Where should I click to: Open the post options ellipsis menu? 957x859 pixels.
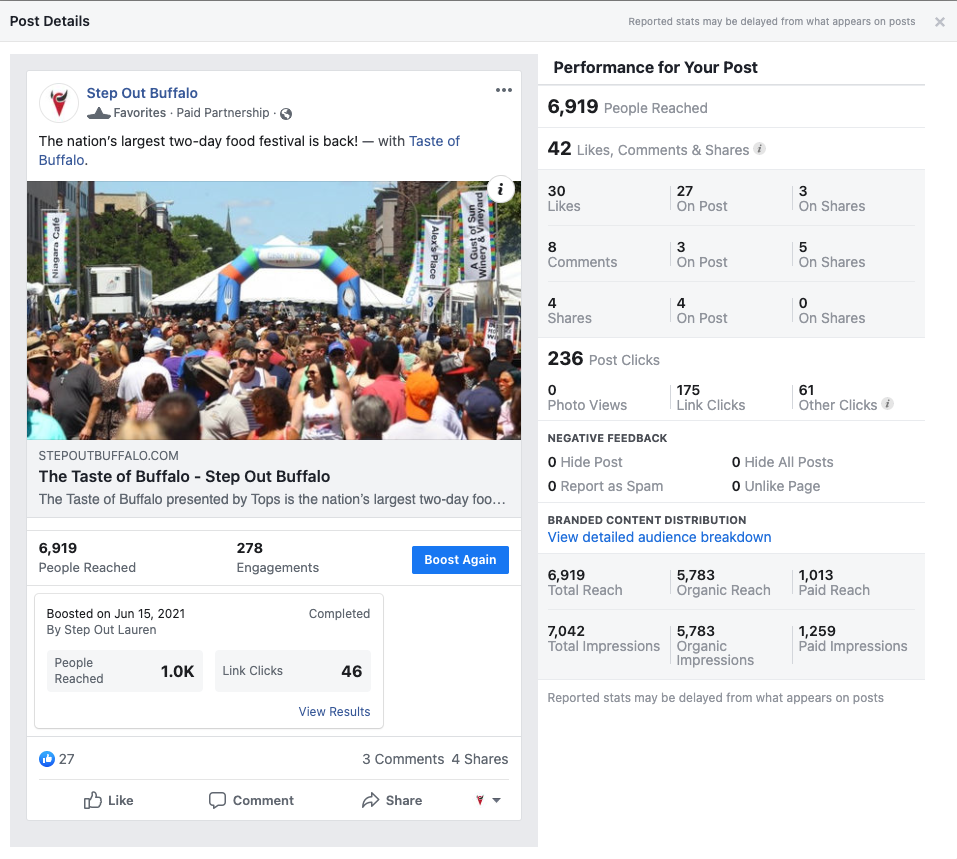(504, 90)
